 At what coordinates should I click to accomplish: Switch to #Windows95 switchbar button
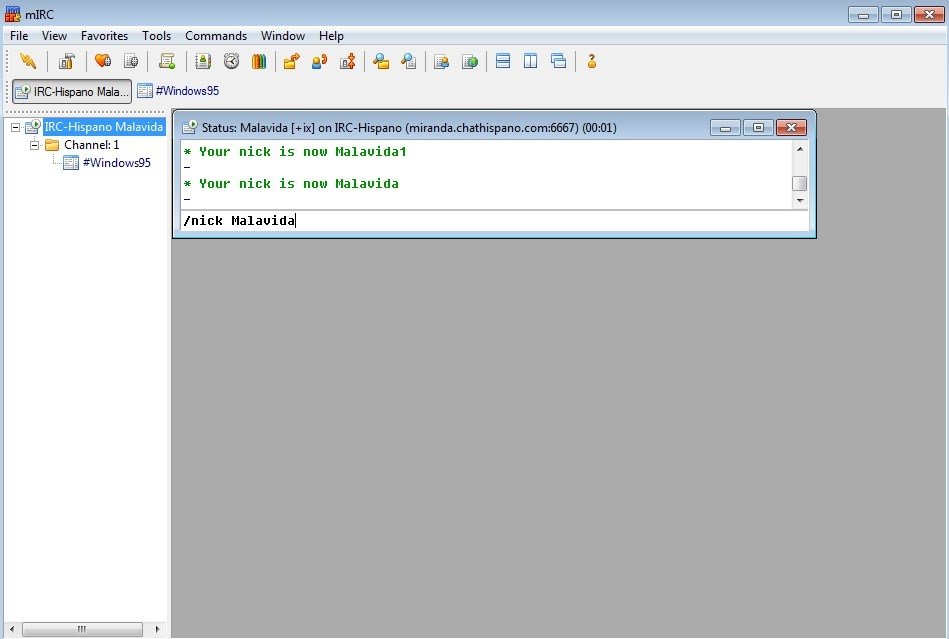click(x=178, y=91)
